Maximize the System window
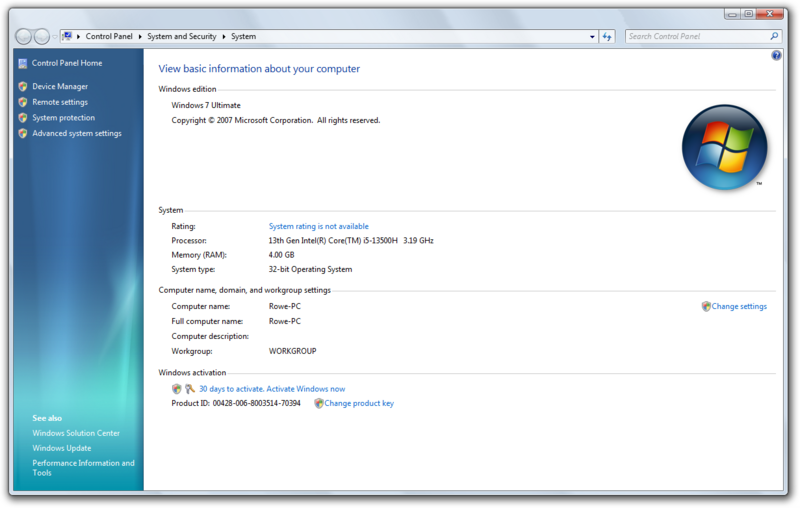This screenshot has height=508, width=800. pos(748,14)
